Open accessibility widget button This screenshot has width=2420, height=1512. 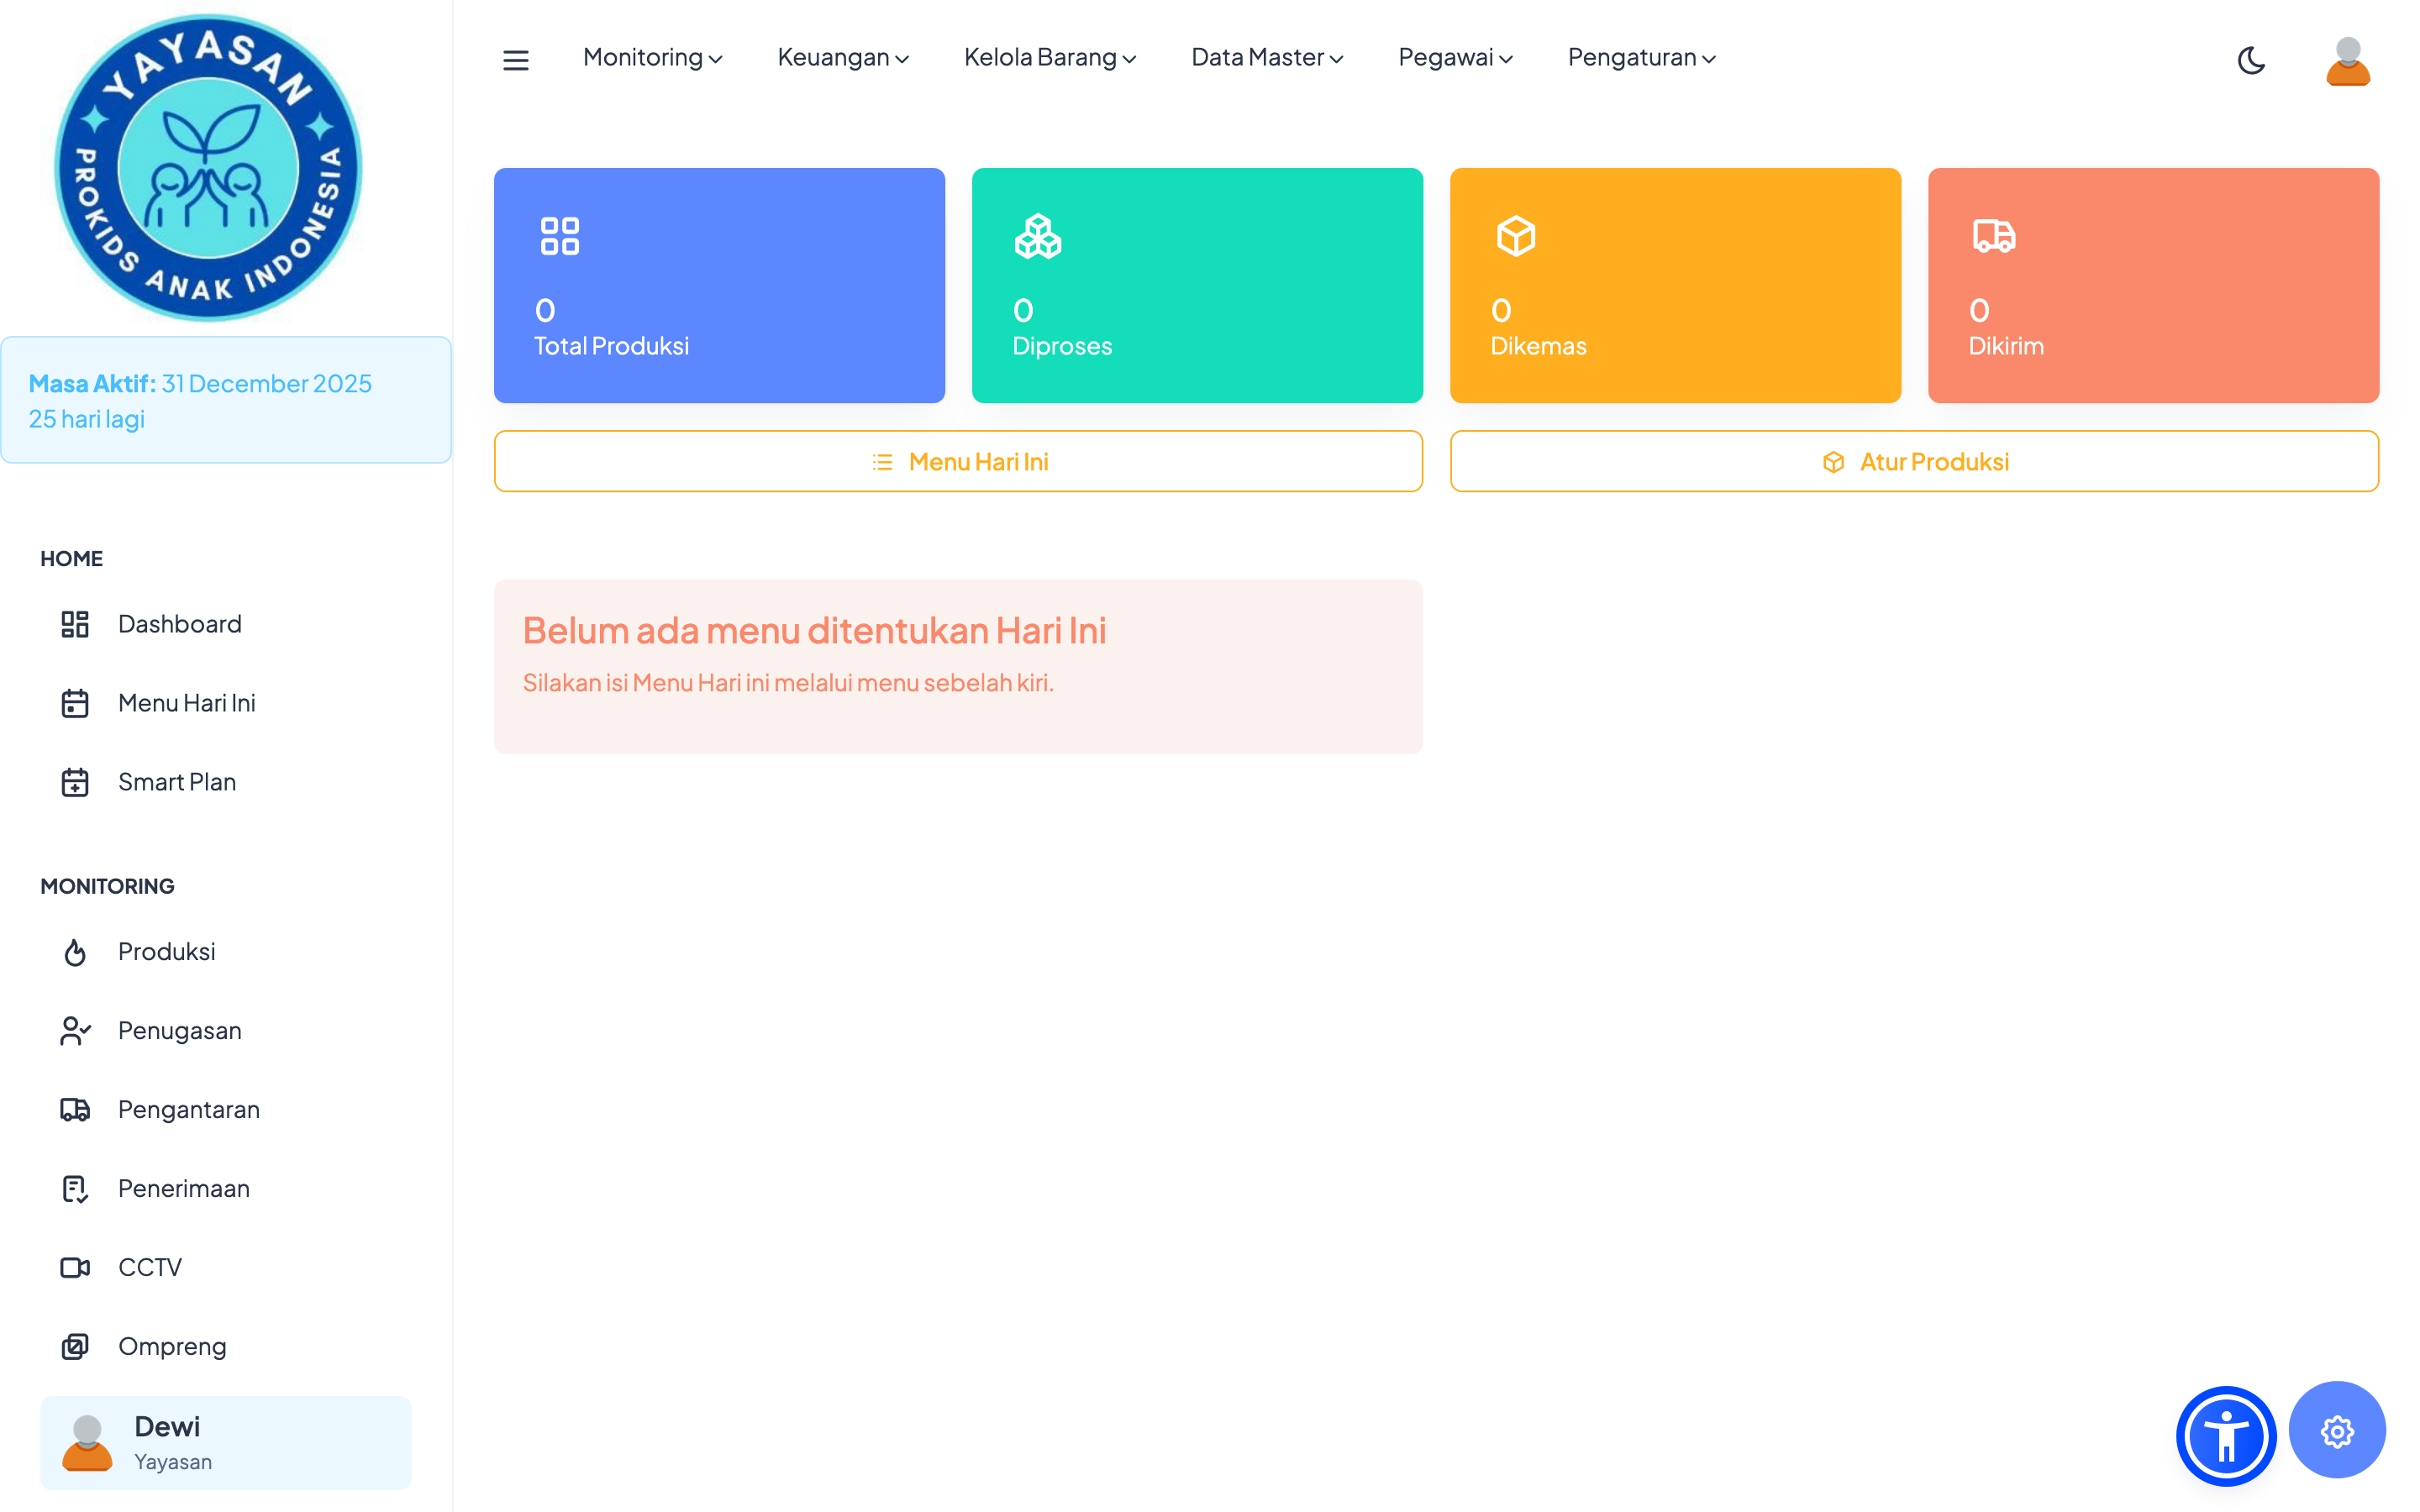(x=2225, y=1435)
